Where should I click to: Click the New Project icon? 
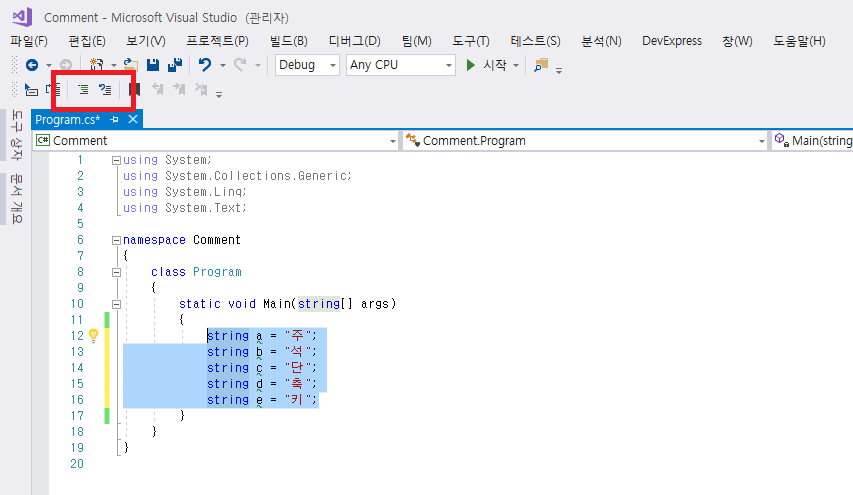tap(97, 65)
